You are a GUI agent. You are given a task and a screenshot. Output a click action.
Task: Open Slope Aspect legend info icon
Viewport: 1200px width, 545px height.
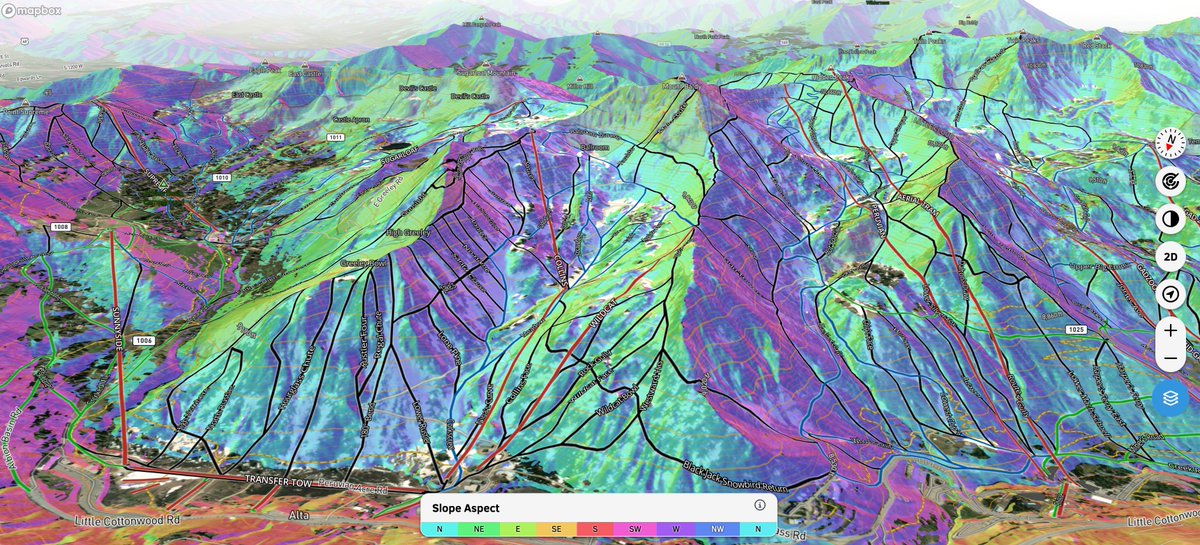click(760, 506)
